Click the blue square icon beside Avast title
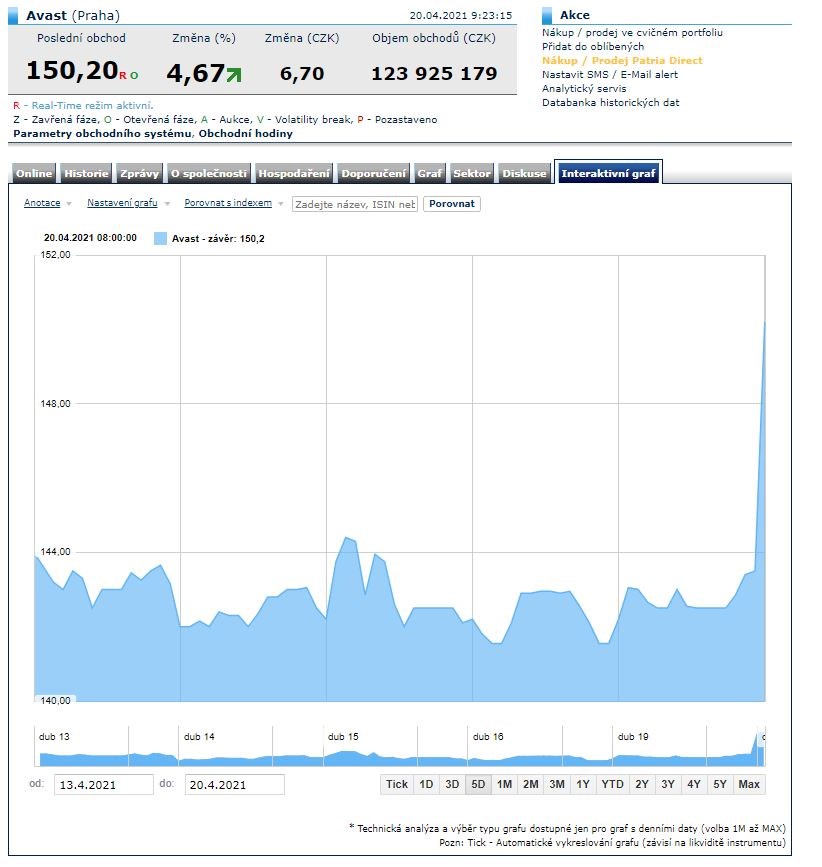This screenshot has height=867, width=822. click(14, 15)
